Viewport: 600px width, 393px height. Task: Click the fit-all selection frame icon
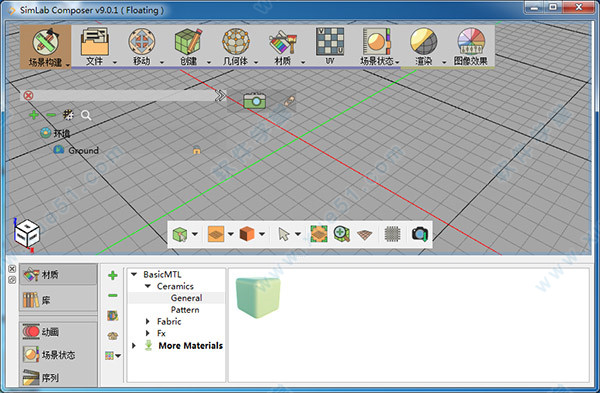(x=319, y=234)
